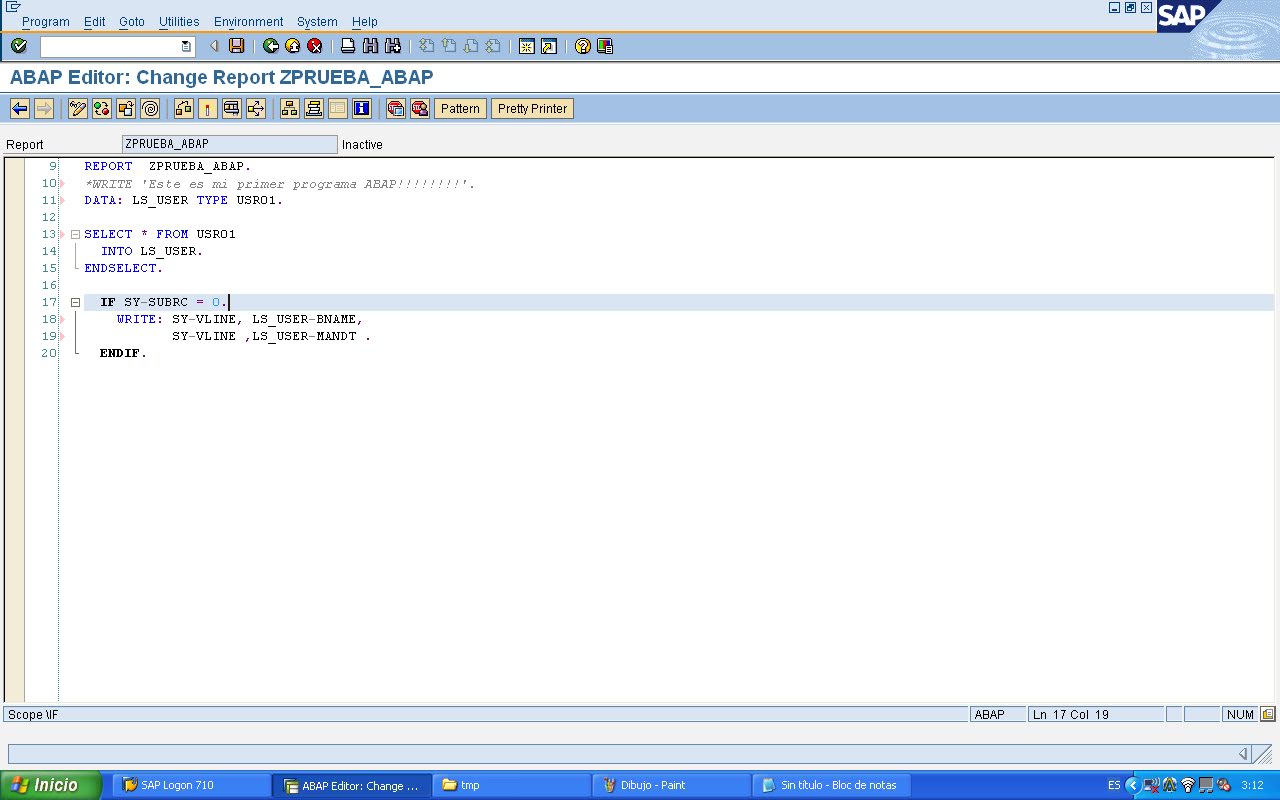Confirm with the green Enter checkmark
1280x800 pixels.
pyautogui.click(x=18, y=46)
